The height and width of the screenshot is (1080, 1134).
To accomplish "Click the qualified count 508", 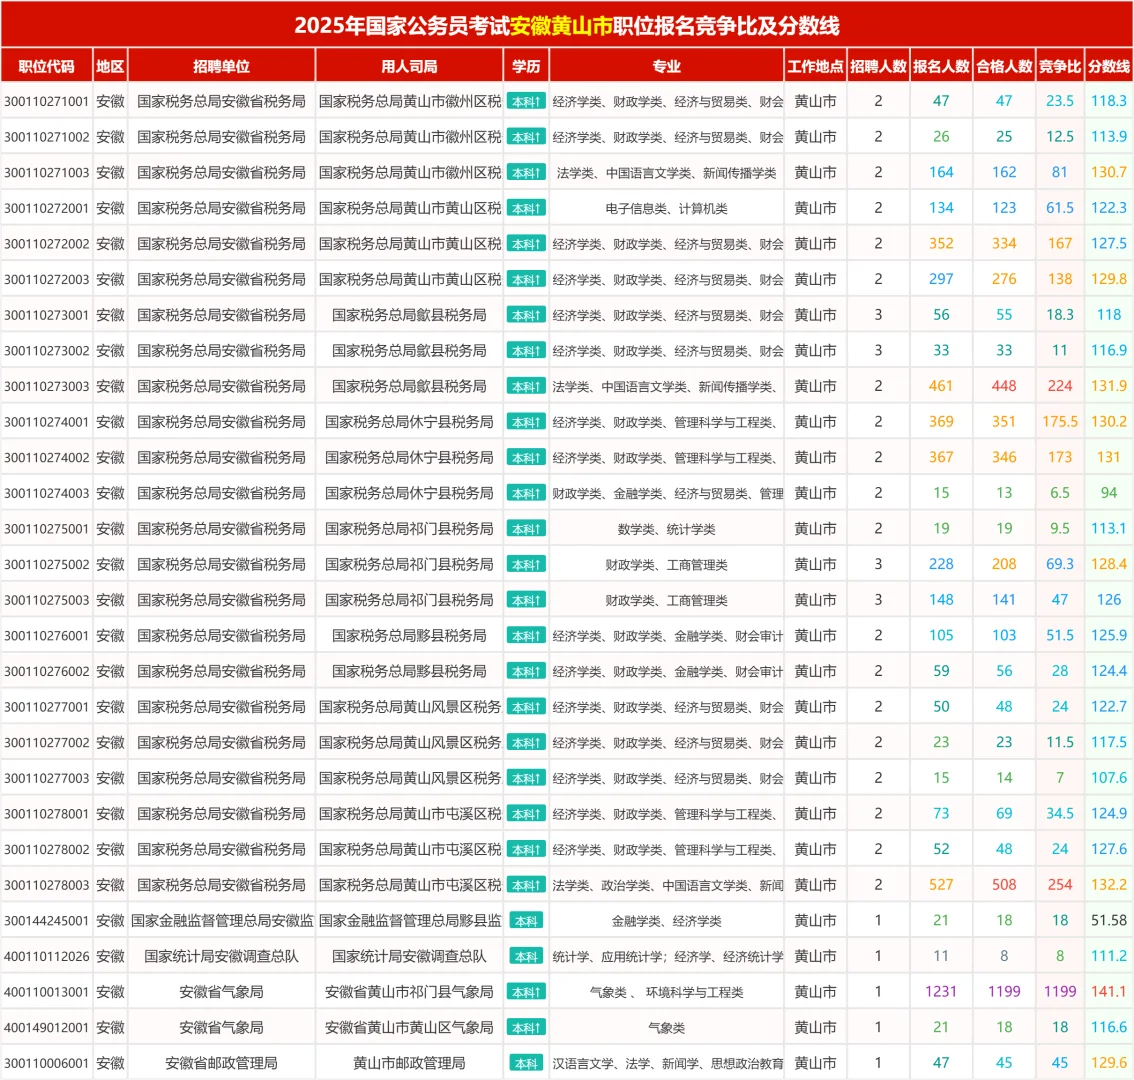I will (1004, 885).
